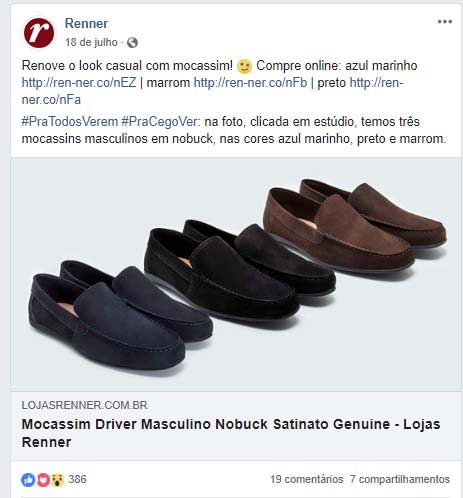Open Renner profile picture logo

point(38,33)
